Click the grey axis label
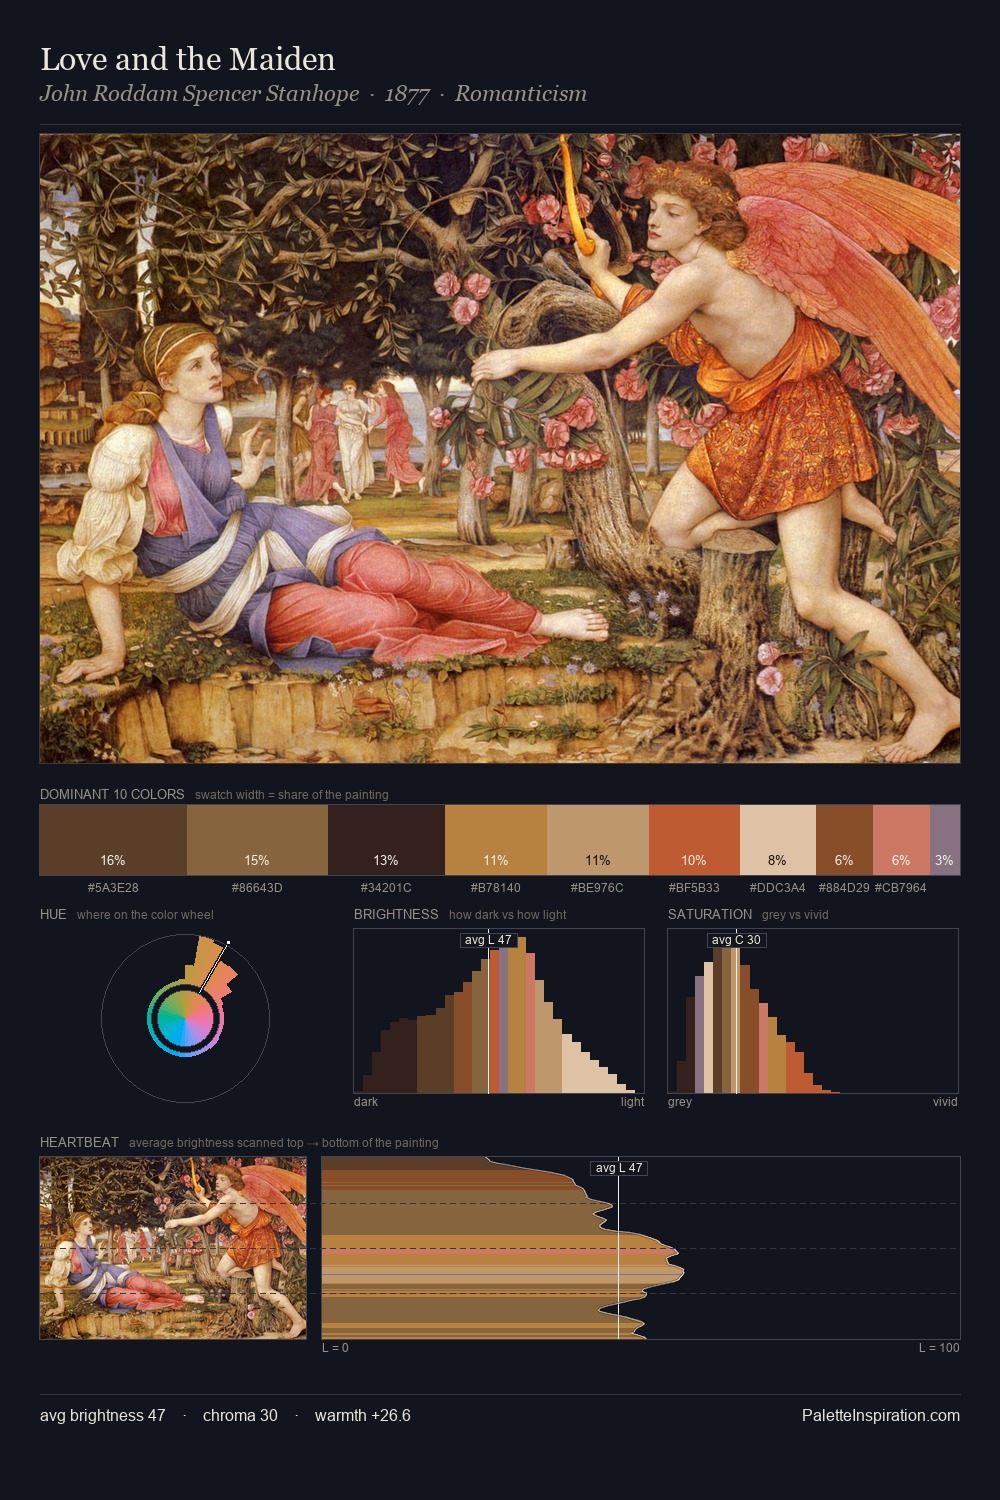 tap(680, 1102)
